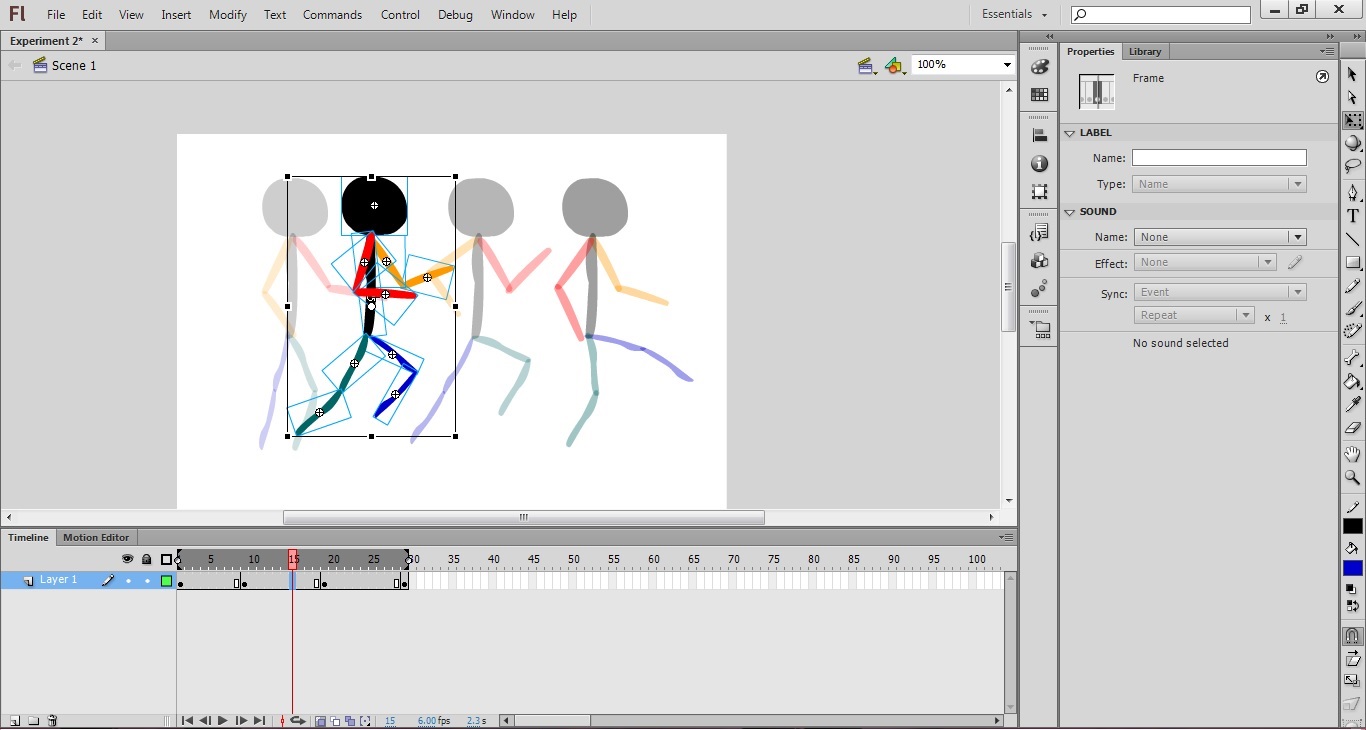Switch to the Motion Editor tab
Screen dimensions: 1366x730
[96, 537]
